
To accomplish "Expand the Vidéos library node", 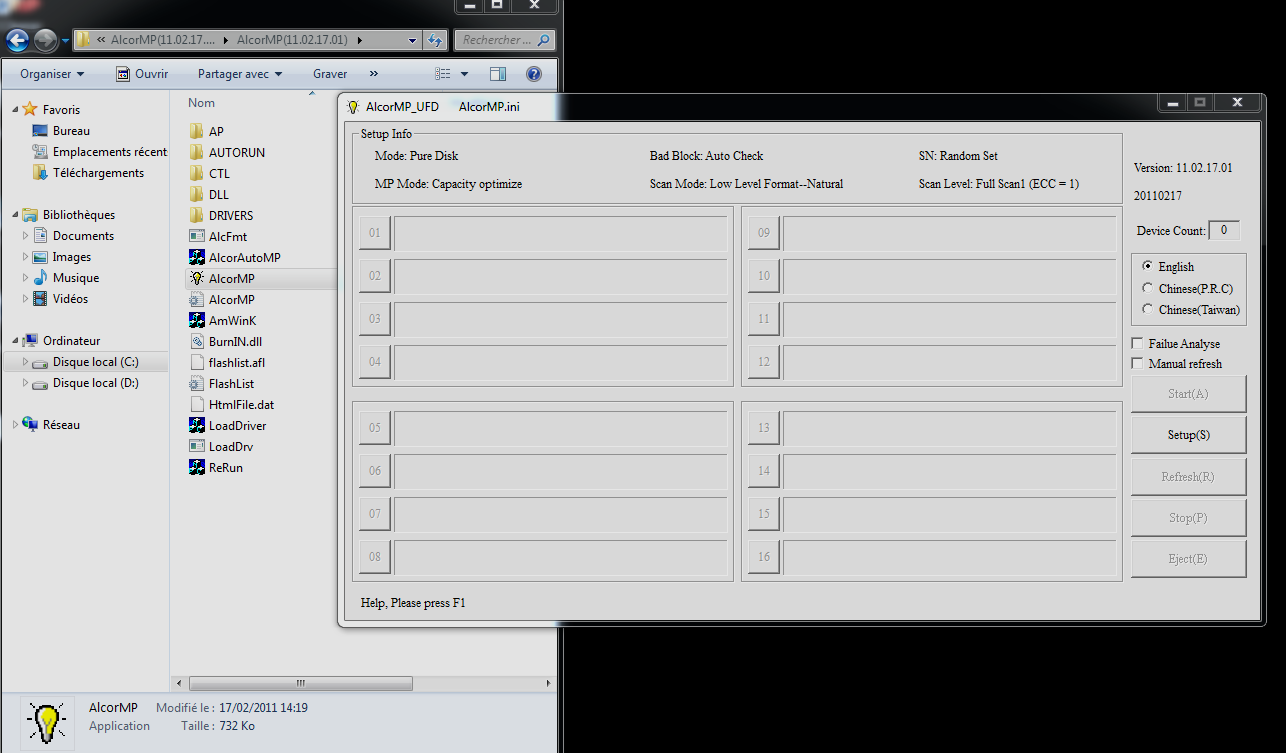I will click(x=25, y=299).
